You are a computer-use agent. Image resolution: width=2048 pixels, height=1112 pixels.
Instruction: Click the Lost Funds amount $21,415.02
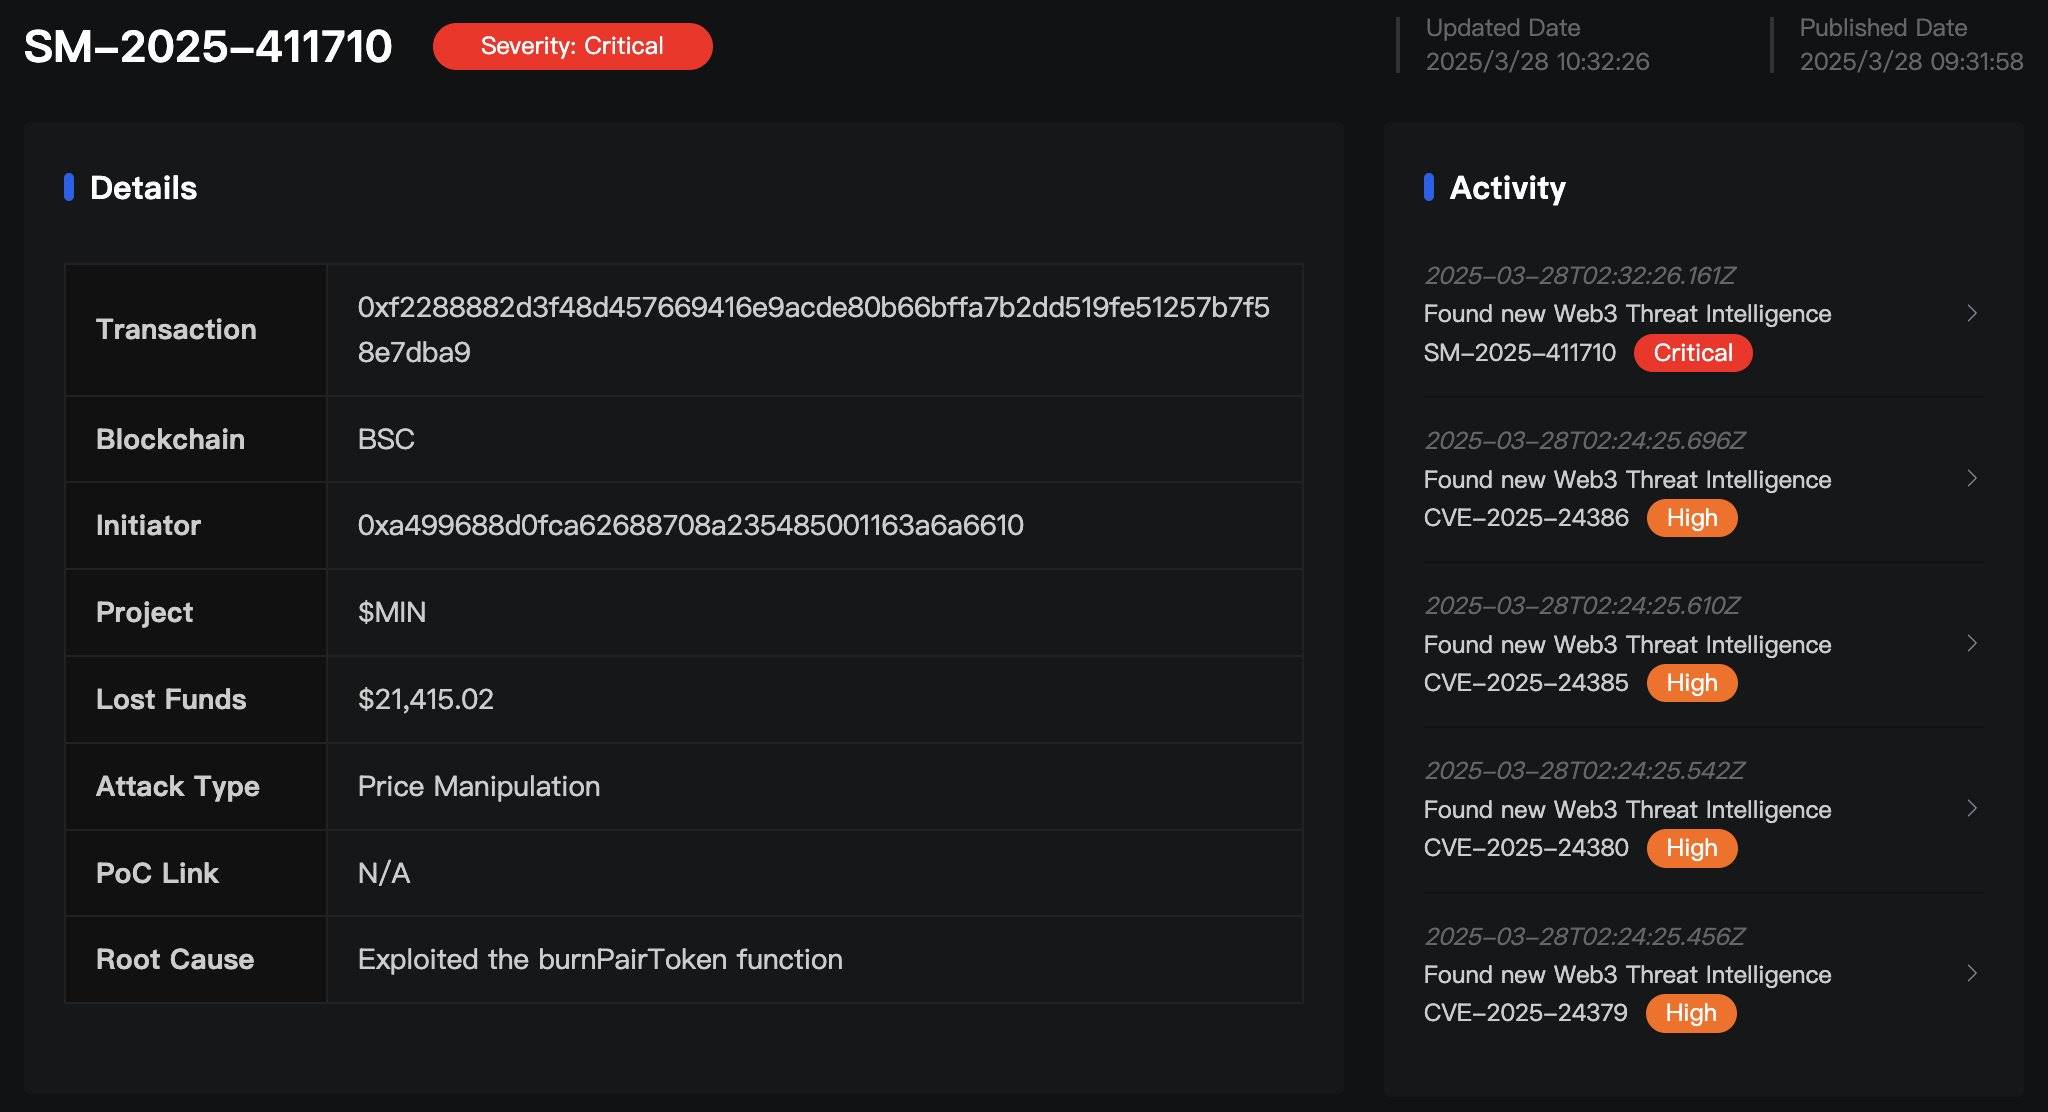pyautogui.click(x=426, y=699)
